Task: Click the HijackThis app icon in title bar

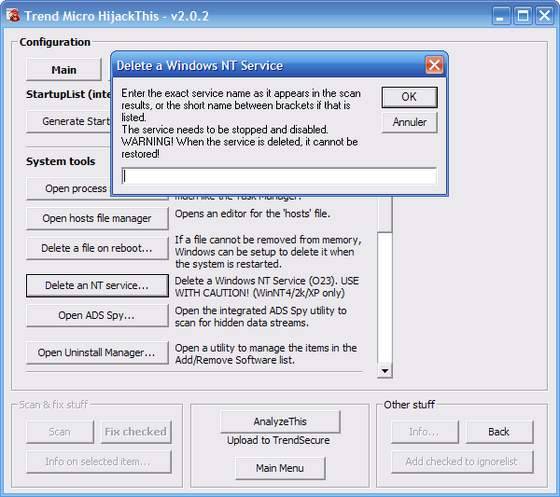Action: (13, 16)
